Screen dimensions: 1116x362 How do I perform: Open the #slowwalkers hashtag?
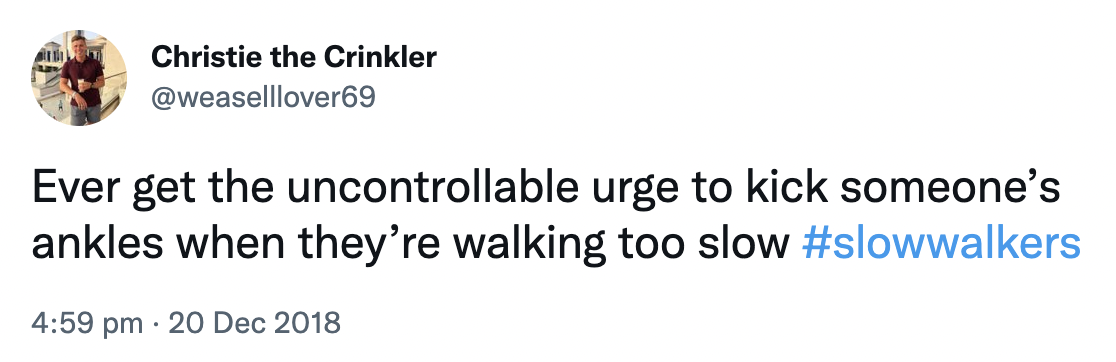pyautogui.click(x=941, y=243)
